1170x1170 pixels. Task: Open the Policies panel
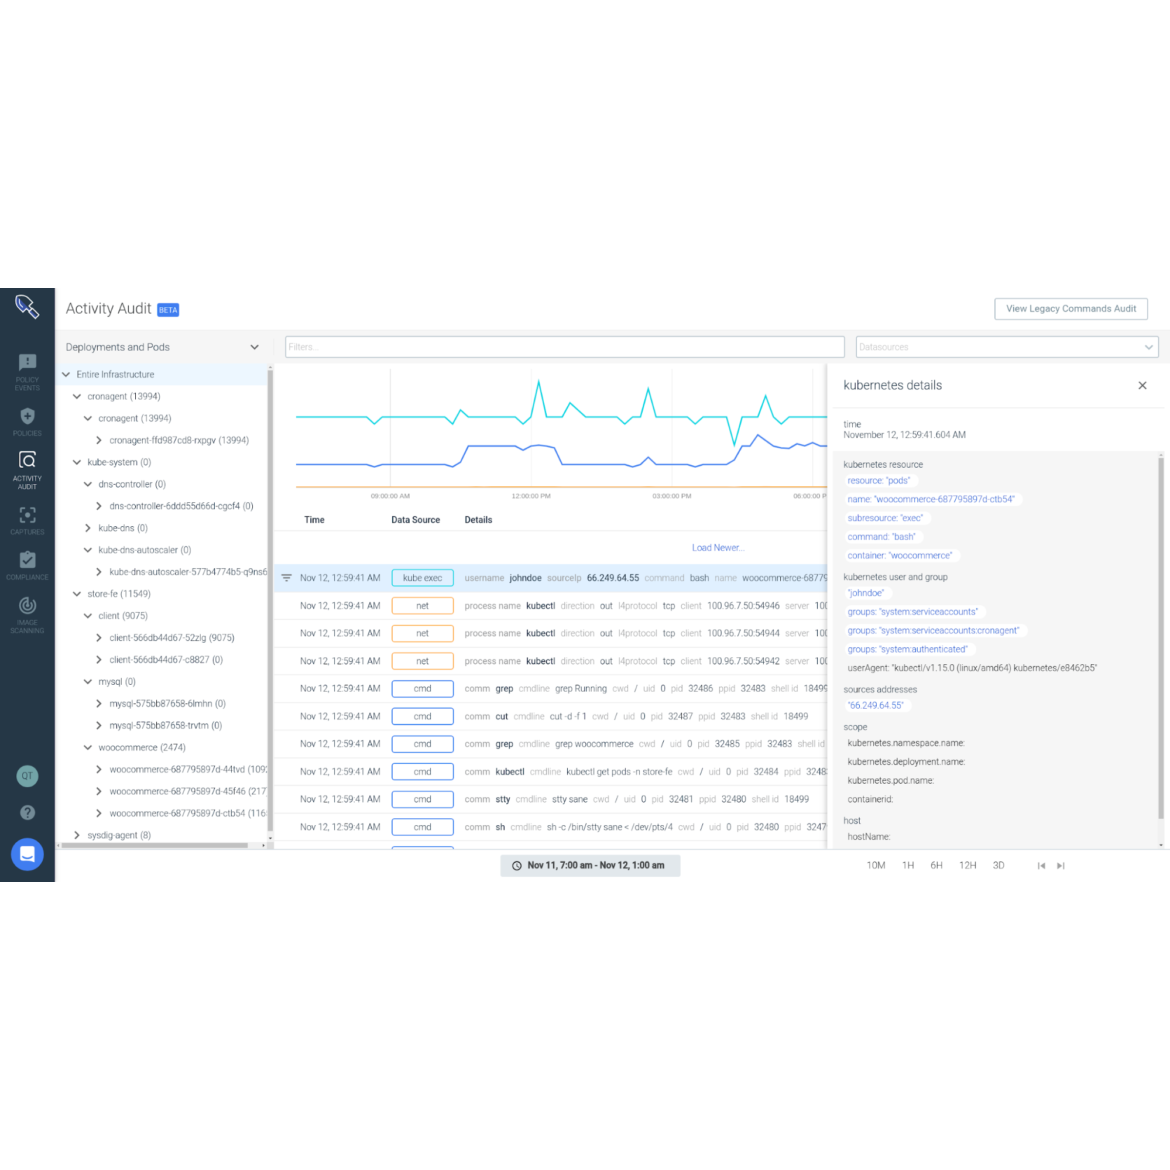[x=27, y=418]
